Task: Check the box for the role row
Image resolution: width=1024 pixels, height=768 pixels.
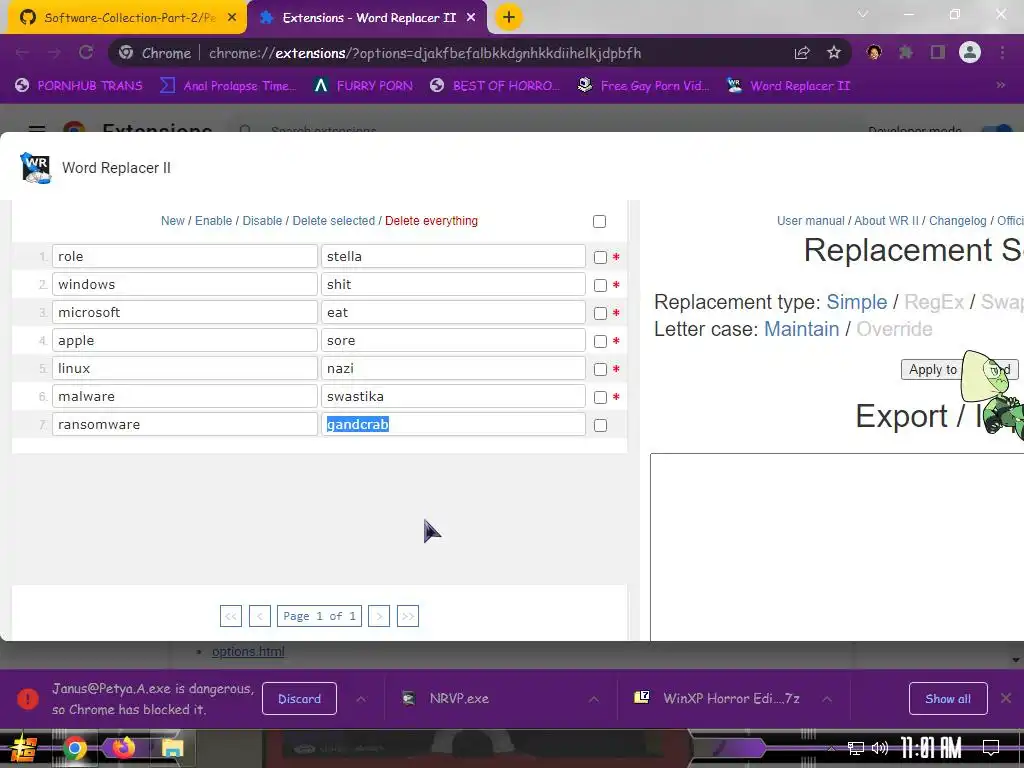Action: [600, 257]
